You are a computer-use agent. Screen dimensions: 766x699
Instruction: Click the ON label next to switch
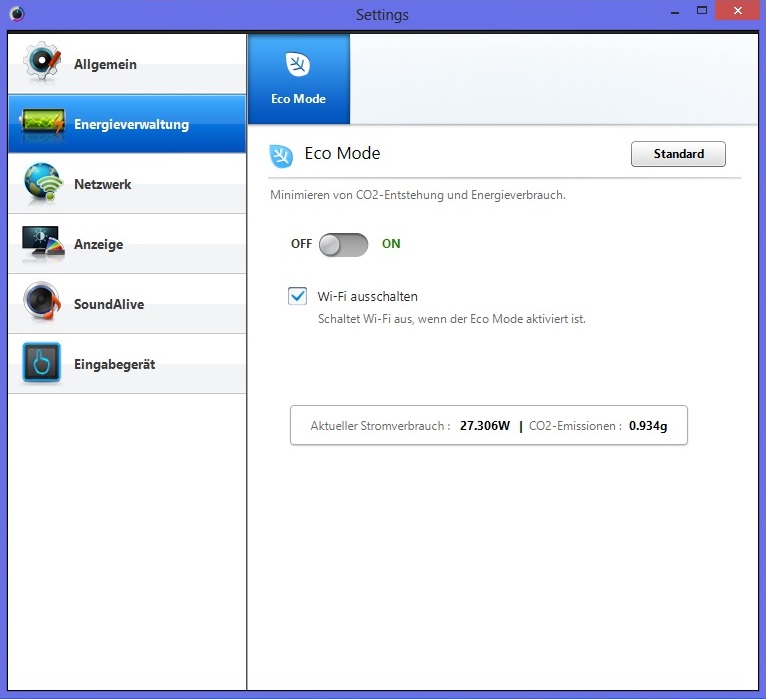[391, 244]
